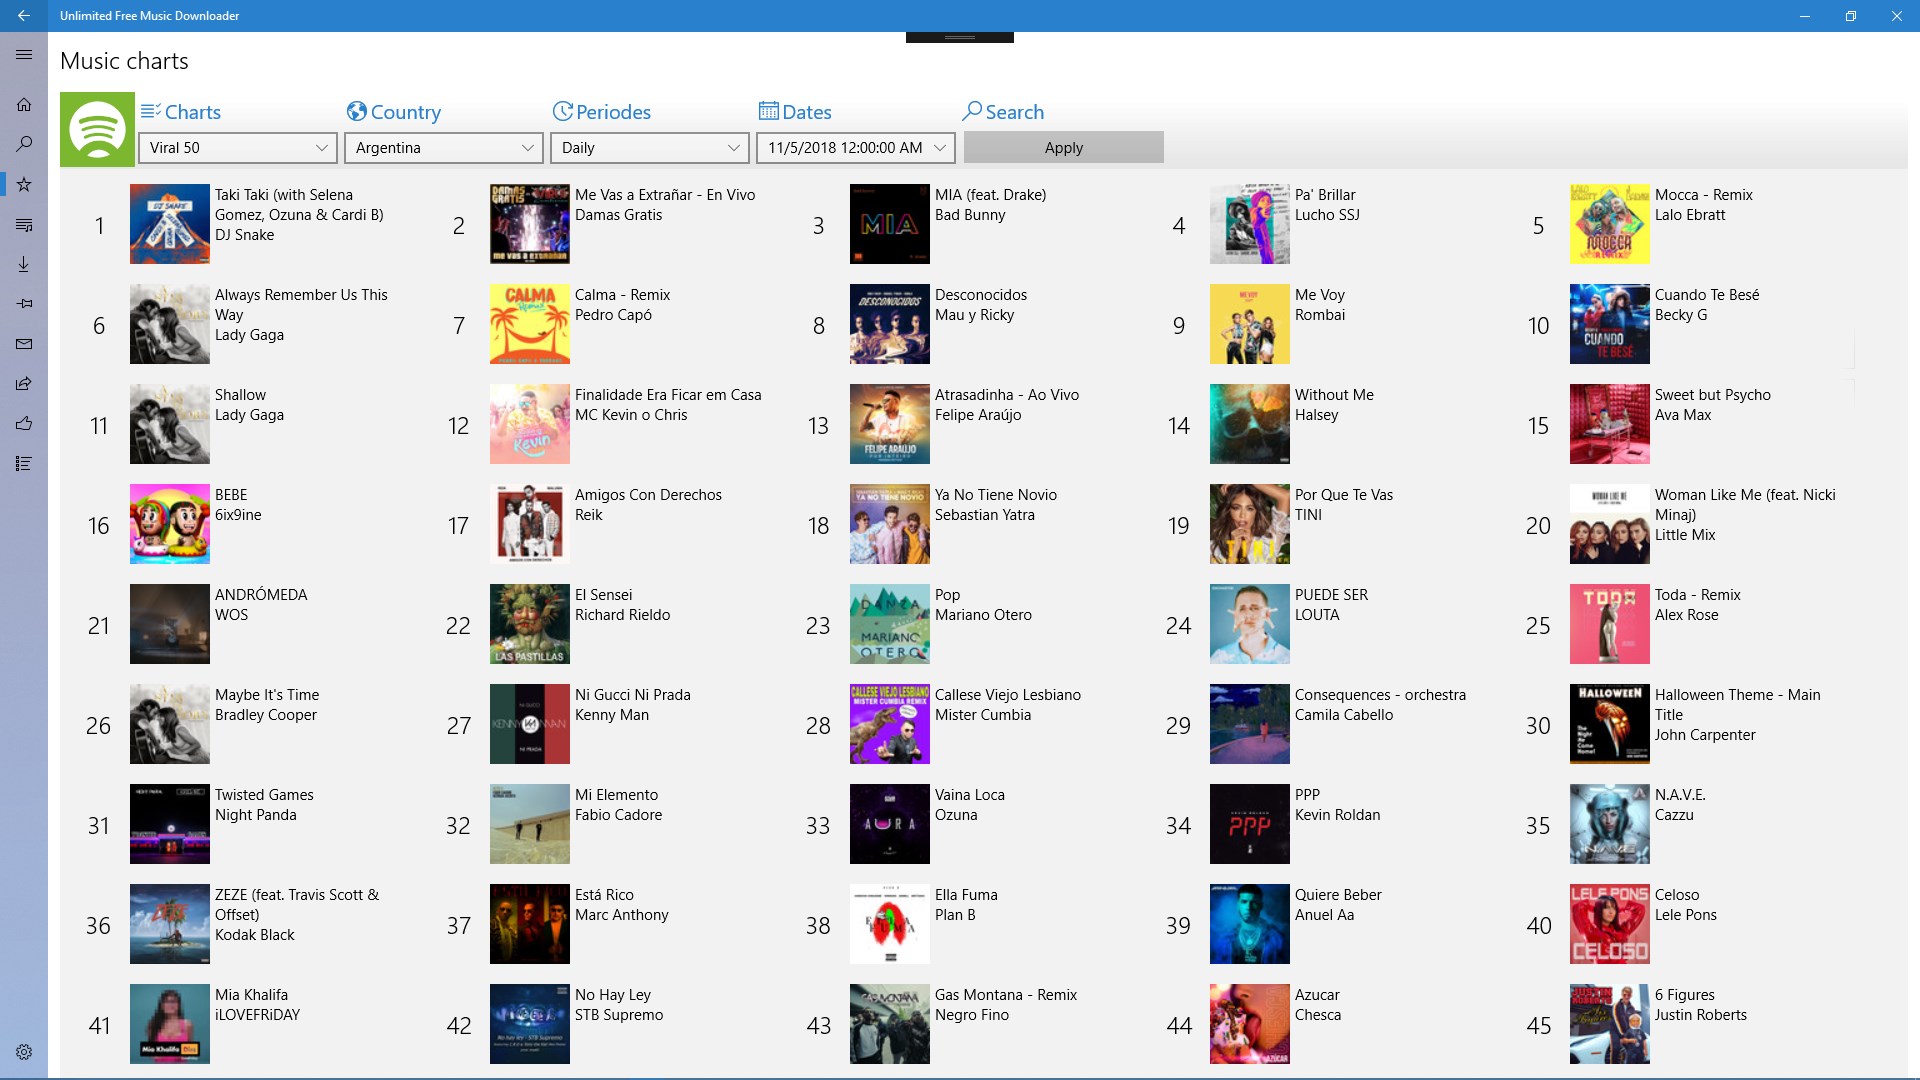Open the Viral 50 charts dropdown
This screenshot has width=1920, height=1080.
pos(237,148)
